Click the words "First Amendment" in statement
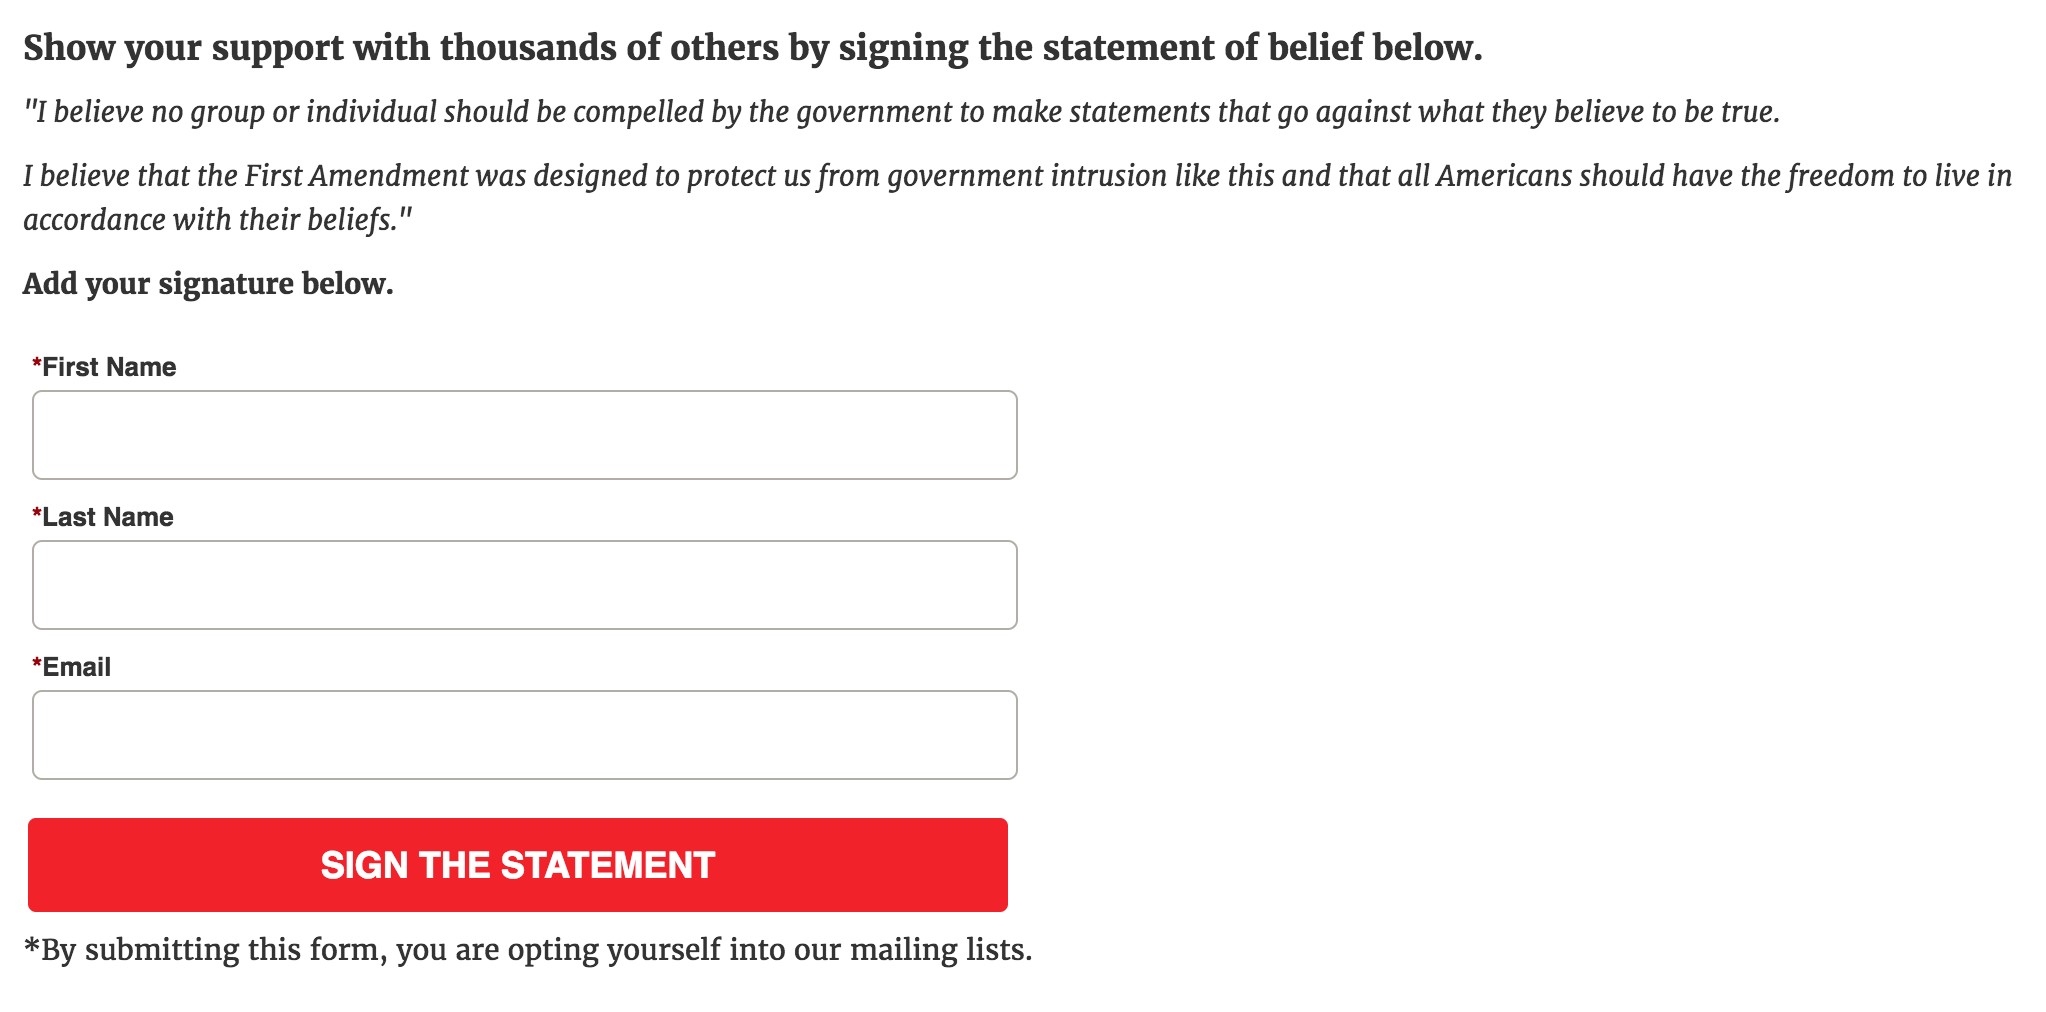This screenshot has width=2046, height=1012. (x=356, y=176)
